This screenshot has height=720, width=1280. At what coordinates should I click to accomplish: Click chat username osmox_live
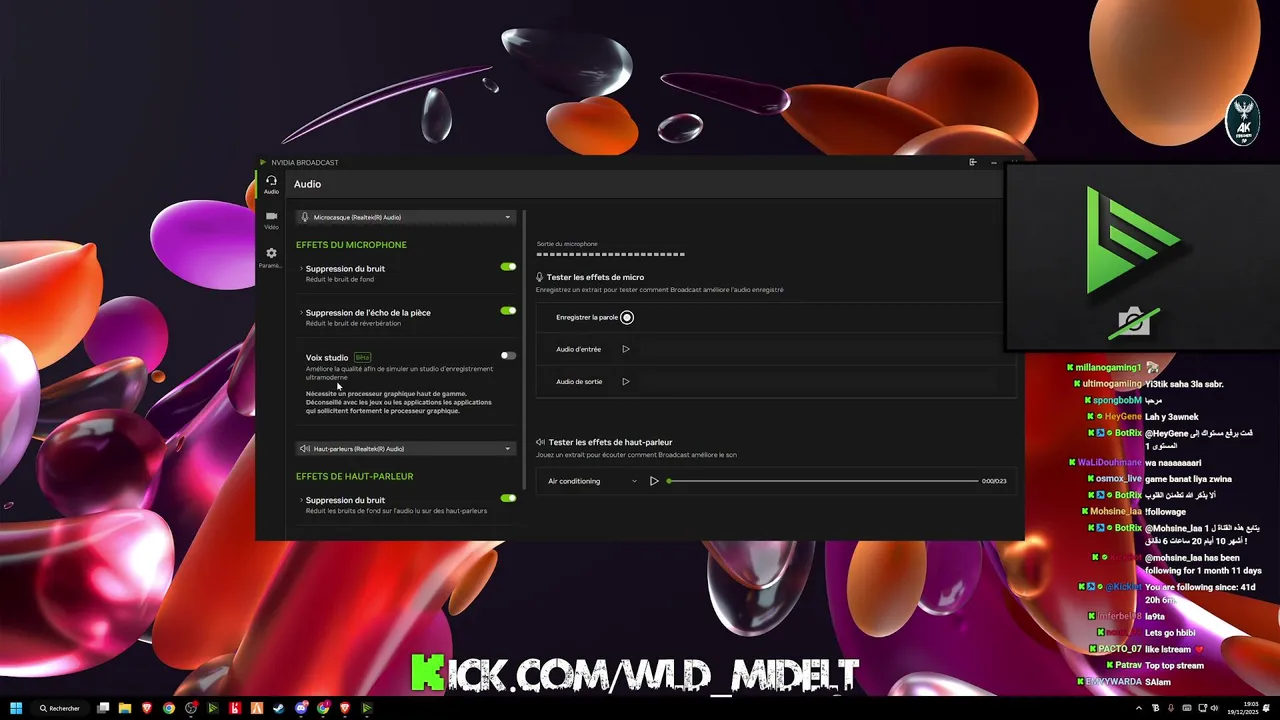1119,479
